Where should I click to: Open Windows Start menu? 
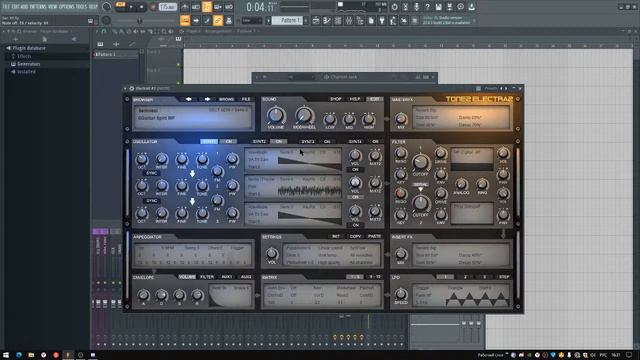coord(6,355)
